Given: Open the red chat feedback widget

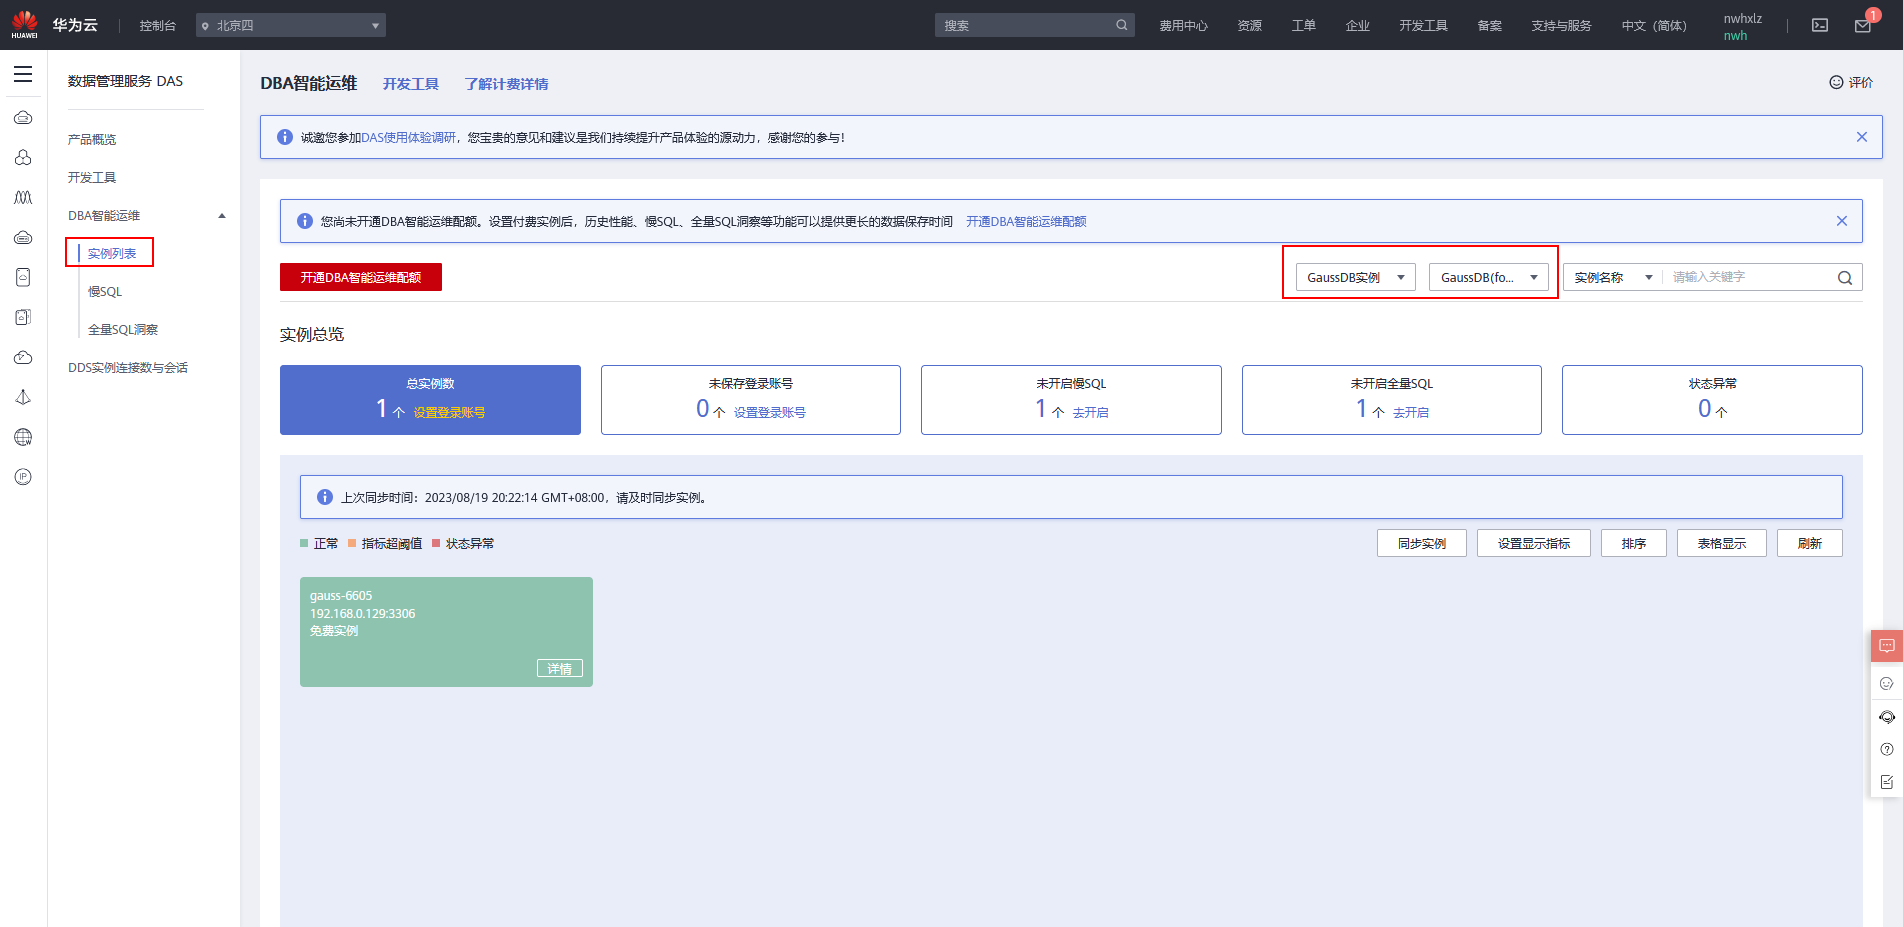Looking at the screenshot, I should click(1887, 646).
